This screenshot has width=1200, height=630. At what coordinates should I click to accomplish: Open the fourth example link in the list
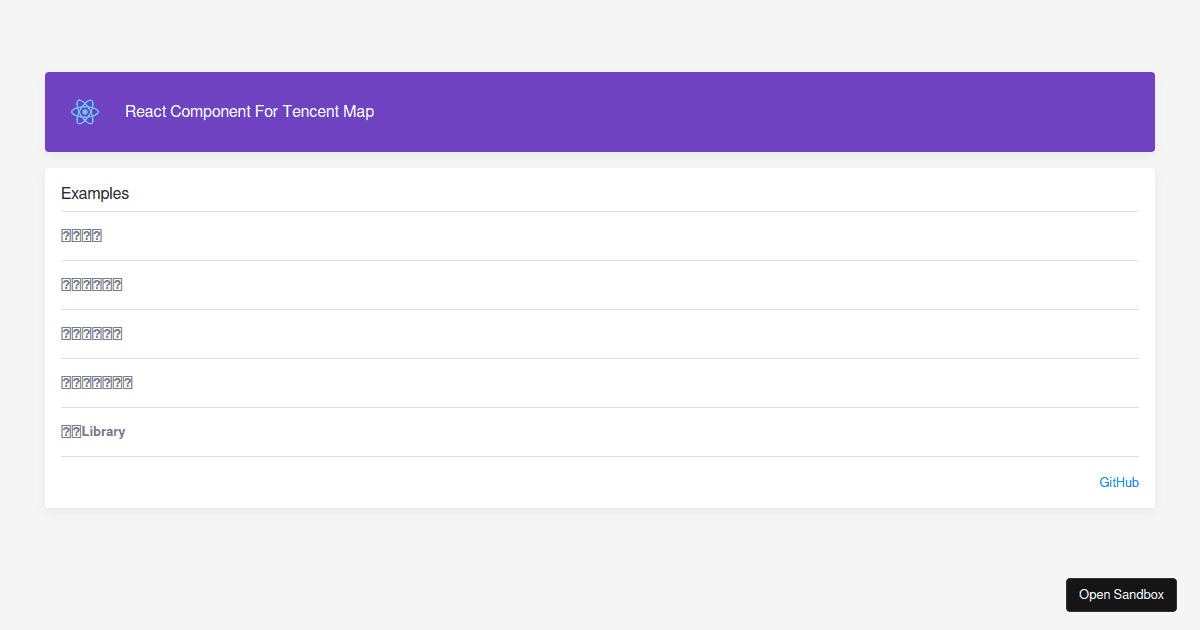97,383
